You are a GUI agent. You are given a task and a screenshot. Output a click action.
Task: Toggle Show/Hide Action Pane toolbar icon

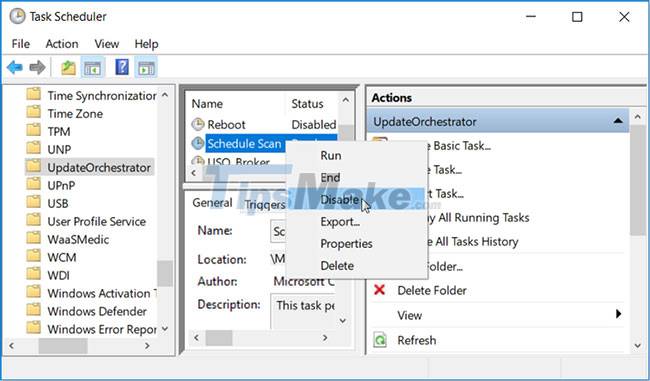146,67
